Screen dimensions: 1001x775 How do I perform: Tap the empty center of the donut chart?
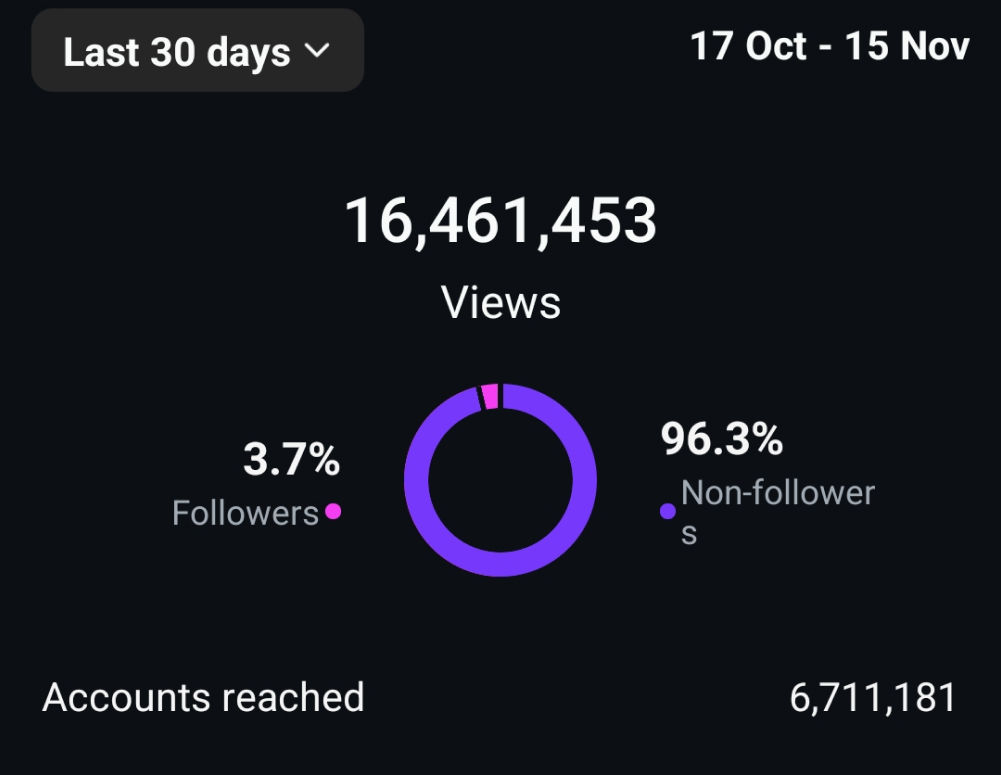[x=500, y=479]
